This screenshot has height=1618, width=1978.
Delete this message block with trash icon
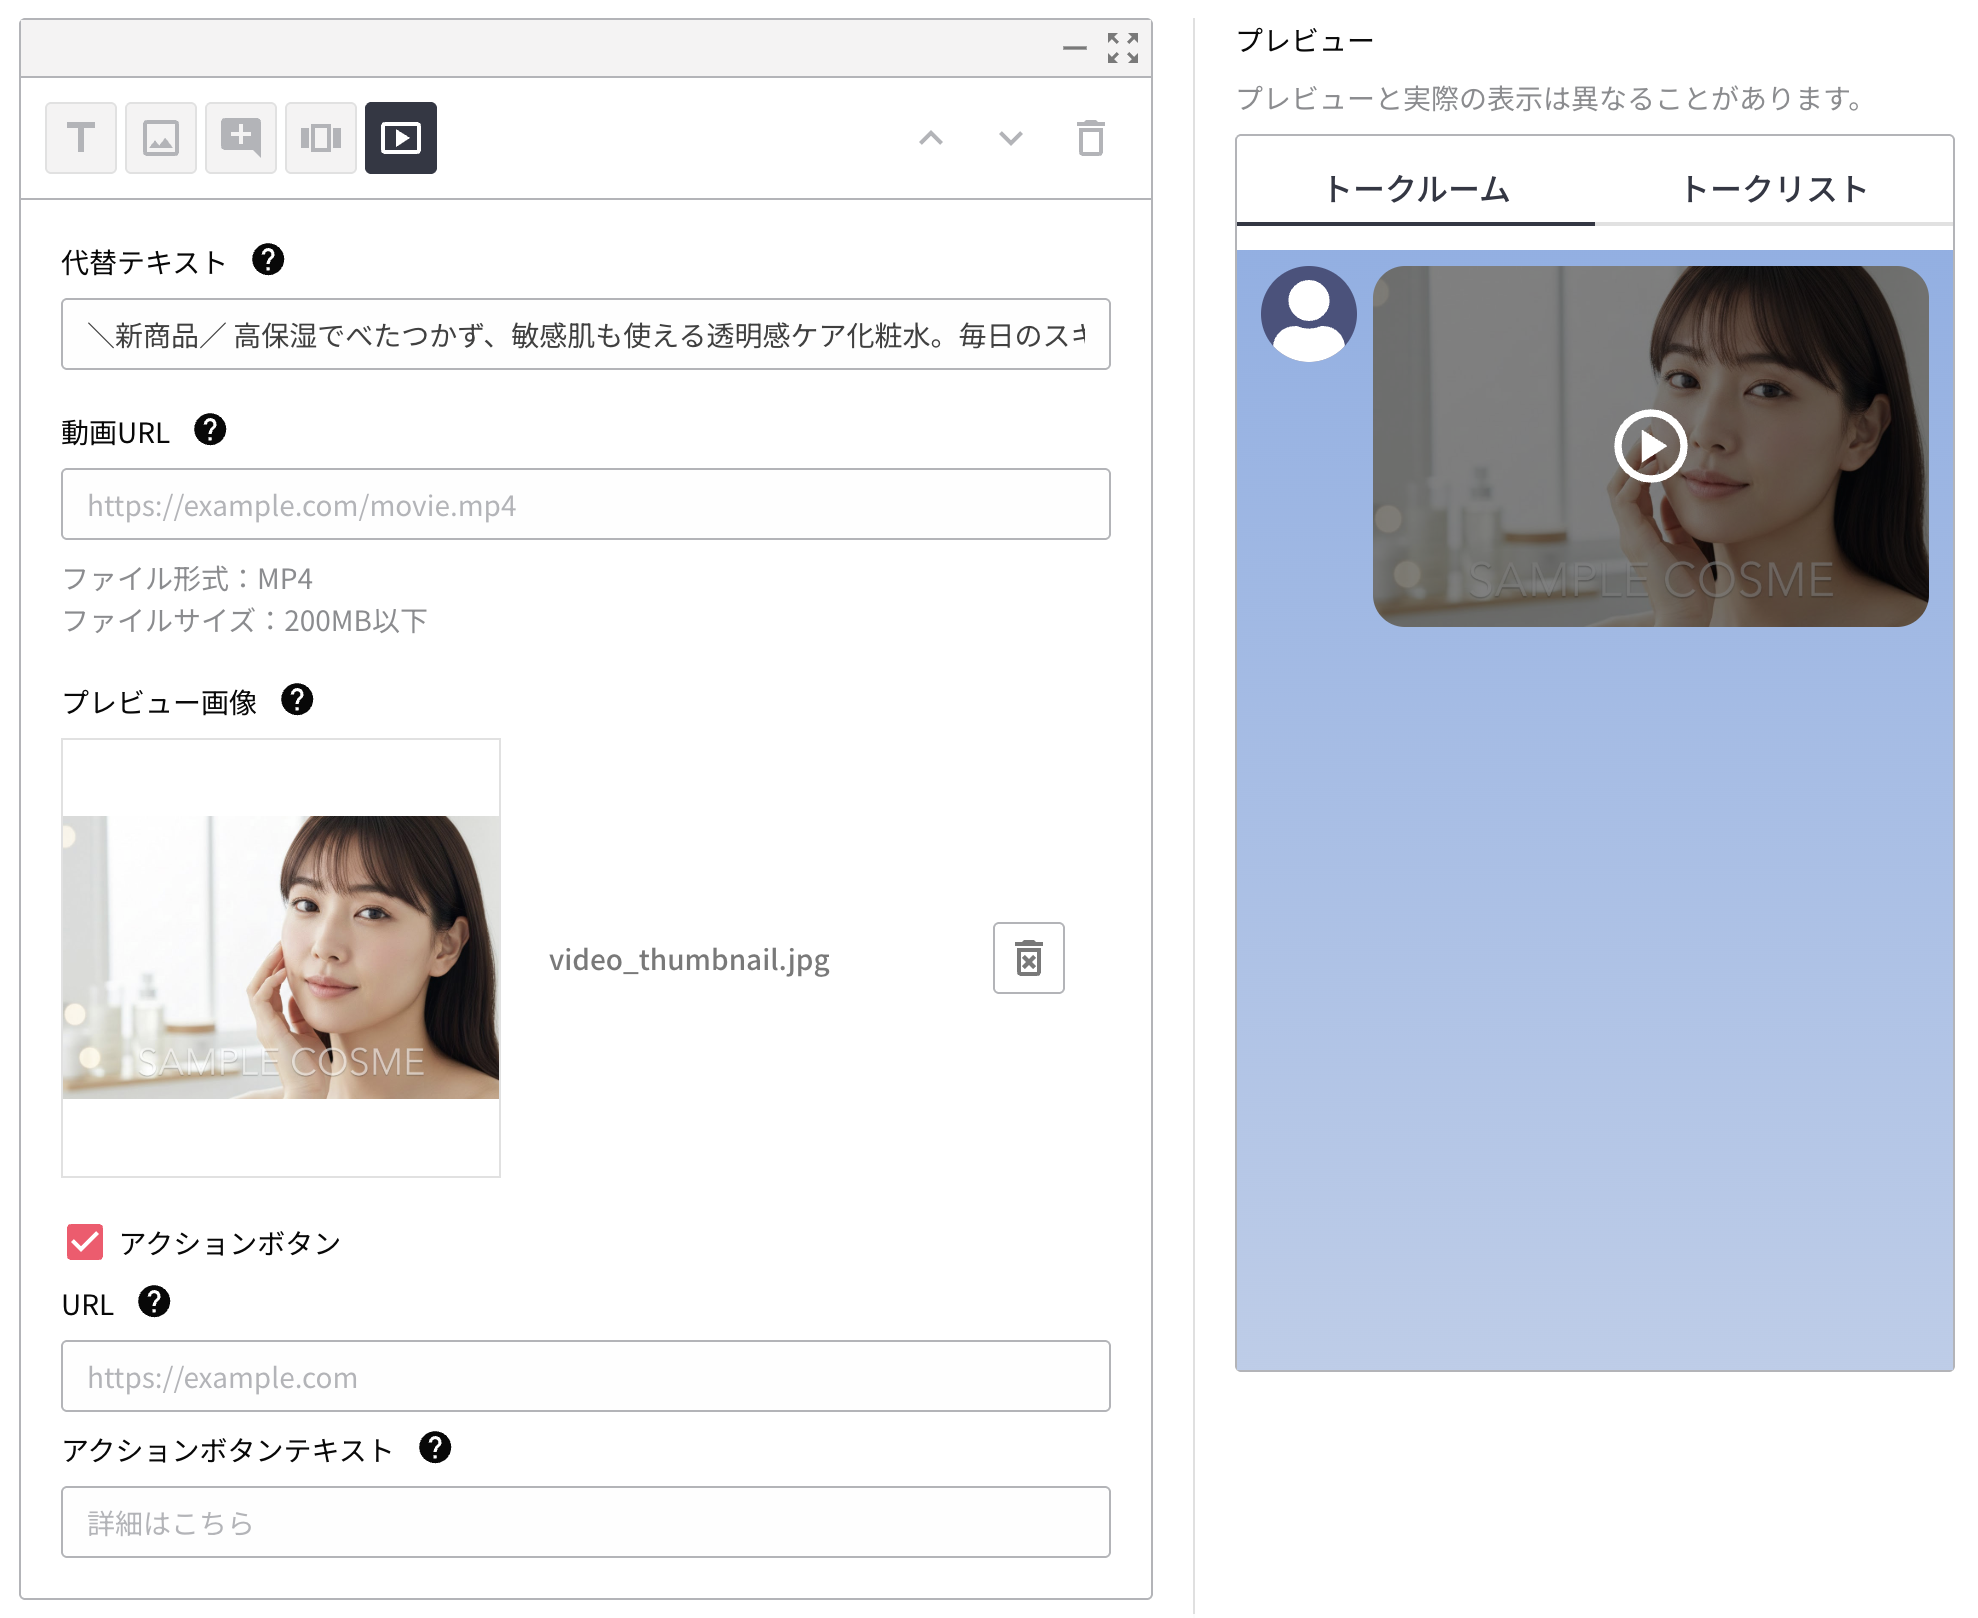(1090, 138)
